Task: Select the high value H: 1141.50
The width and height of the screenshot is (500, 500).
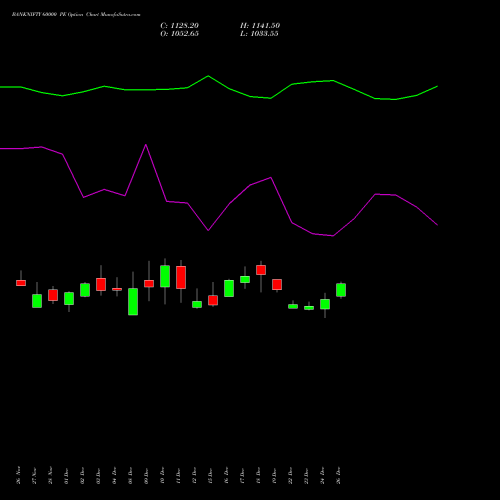Action: [260, 26]
